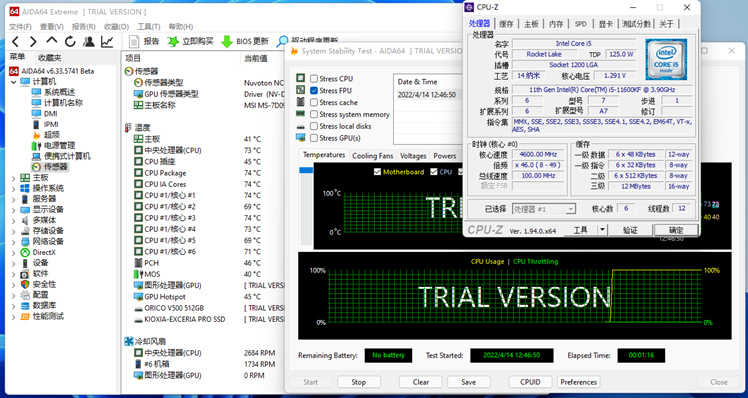Switch to the 收藏夹 tab in AIDA64
Screen dimensions: 748x398
[50, 58]
